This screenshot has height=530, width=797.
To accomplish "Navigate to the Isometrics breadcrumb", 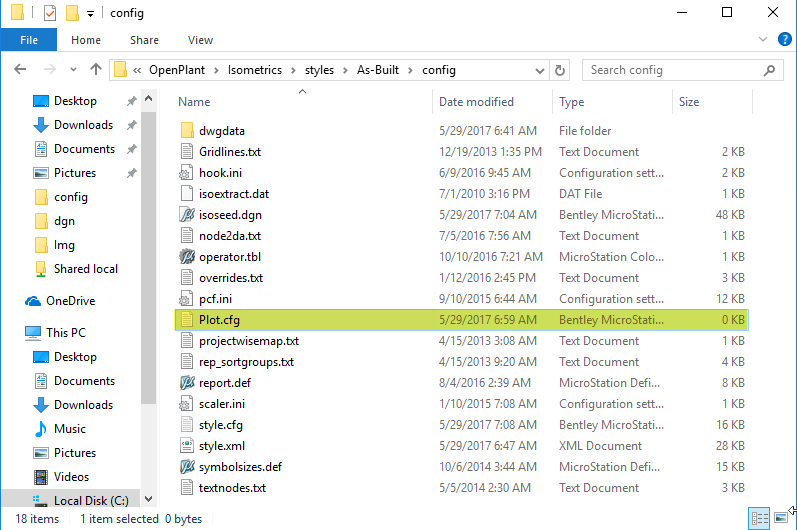I will [255, 70].
